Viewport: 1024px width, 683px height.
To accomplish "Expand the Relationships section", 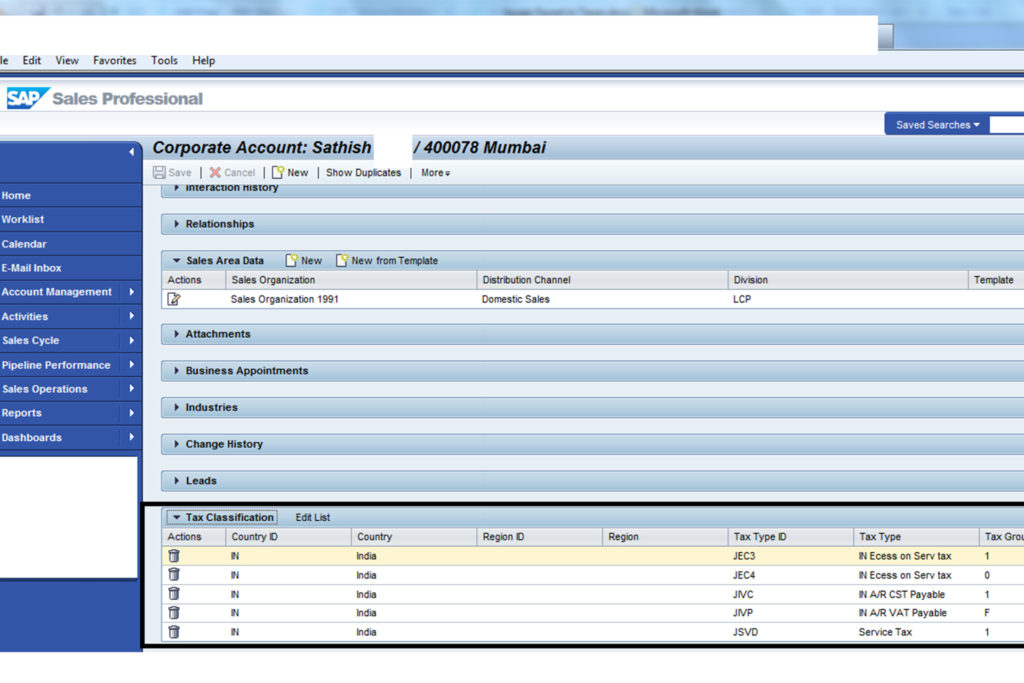I will (x=176, y=224).
